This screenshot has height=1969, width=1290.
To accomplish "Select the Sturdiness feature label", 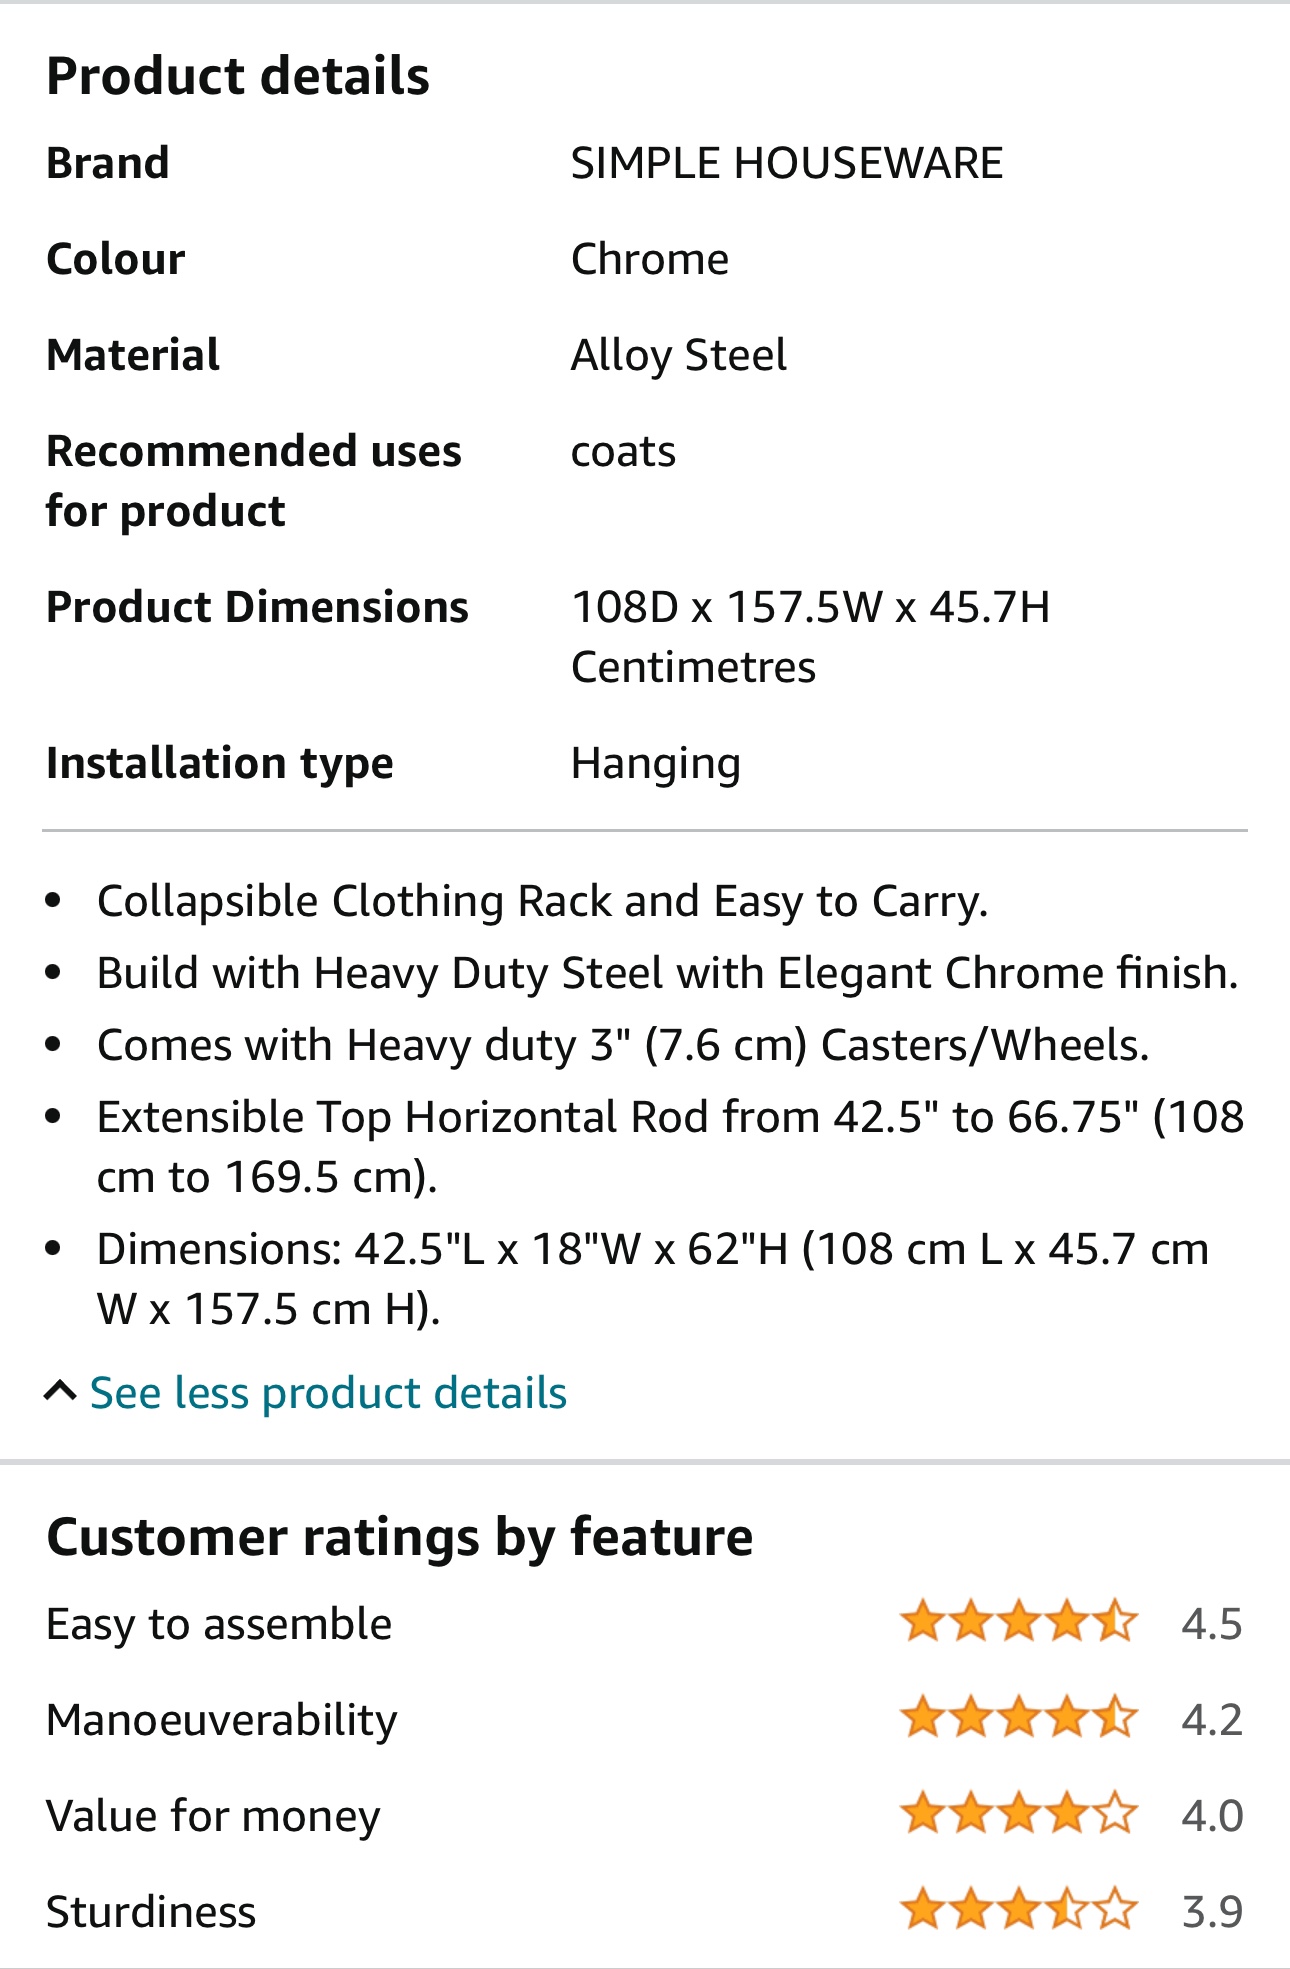I will pyautogui.click(x=151, y=1912).
